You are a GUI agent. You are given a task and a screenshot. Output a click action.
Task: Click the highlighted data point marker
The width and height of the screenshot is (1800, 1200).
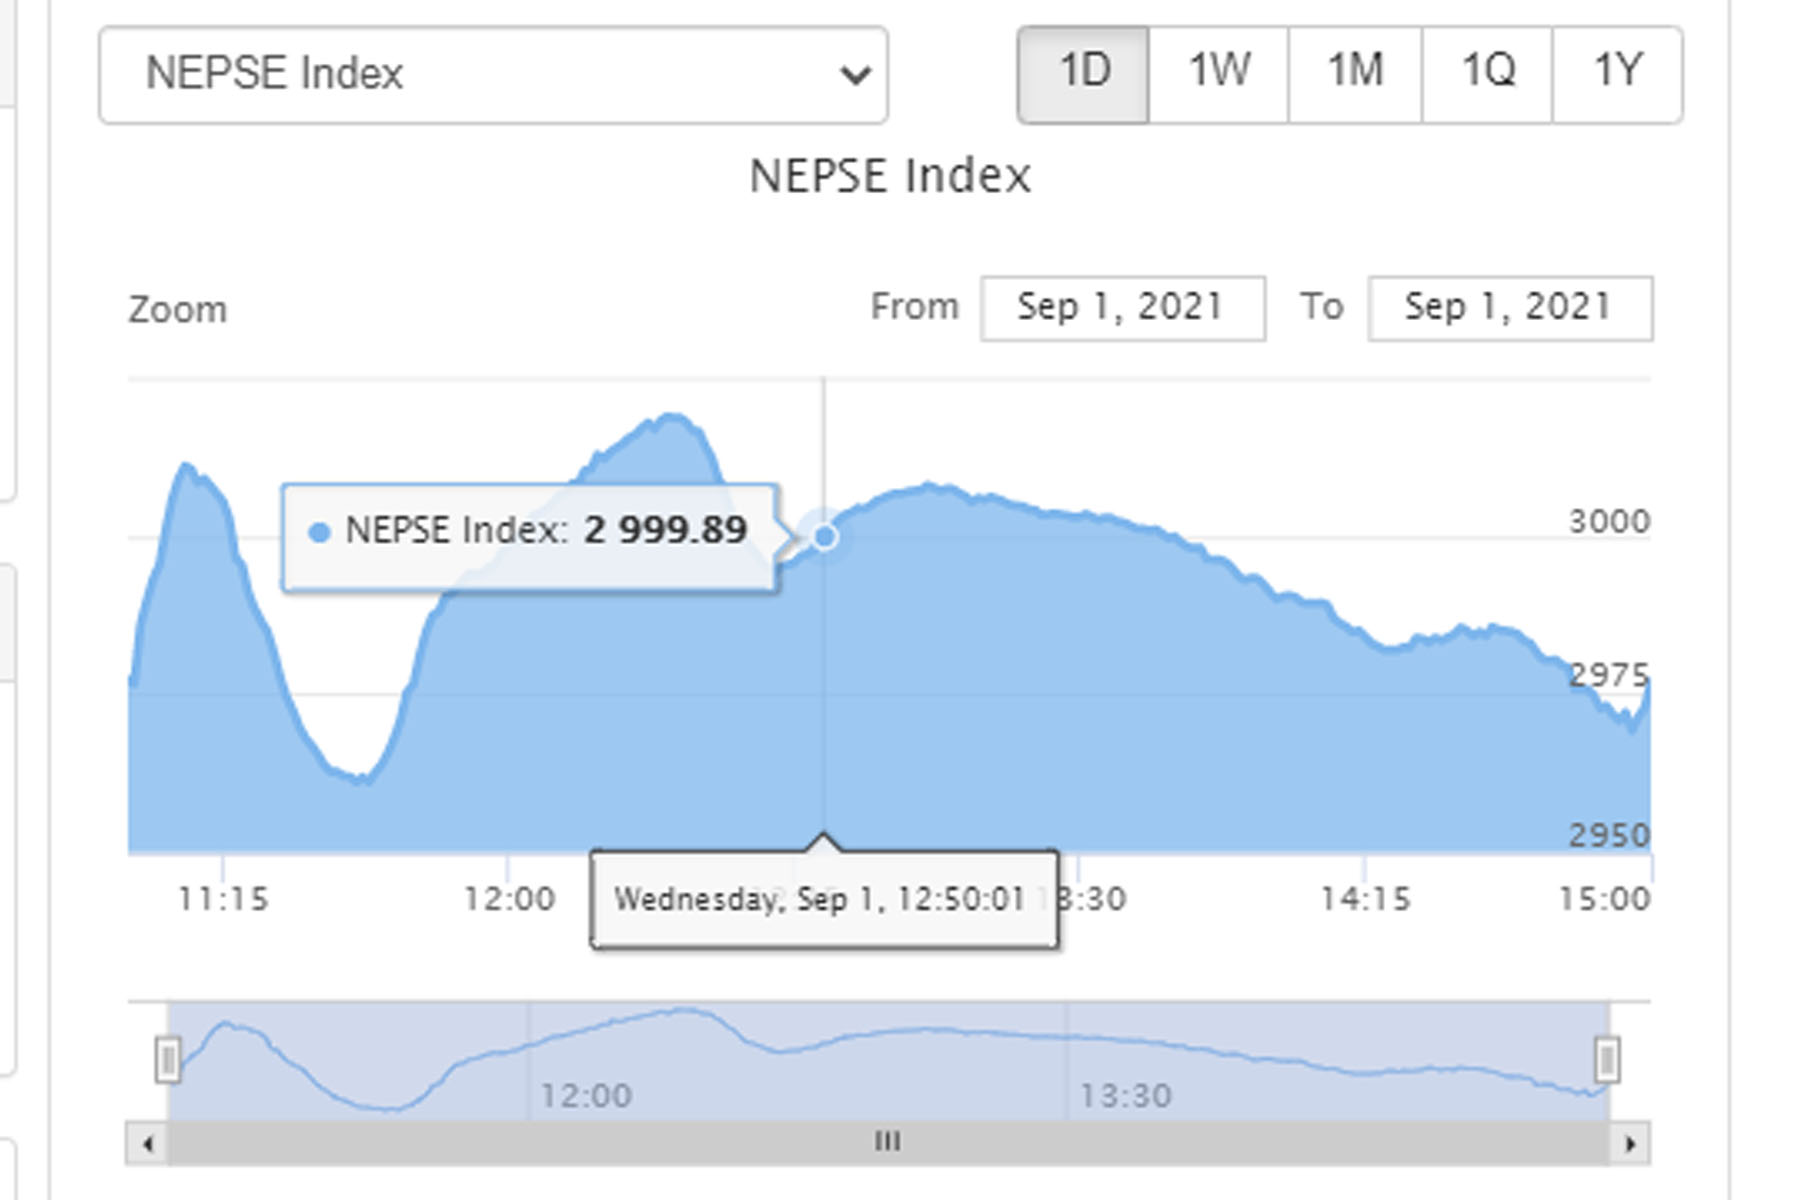(824, 537)
